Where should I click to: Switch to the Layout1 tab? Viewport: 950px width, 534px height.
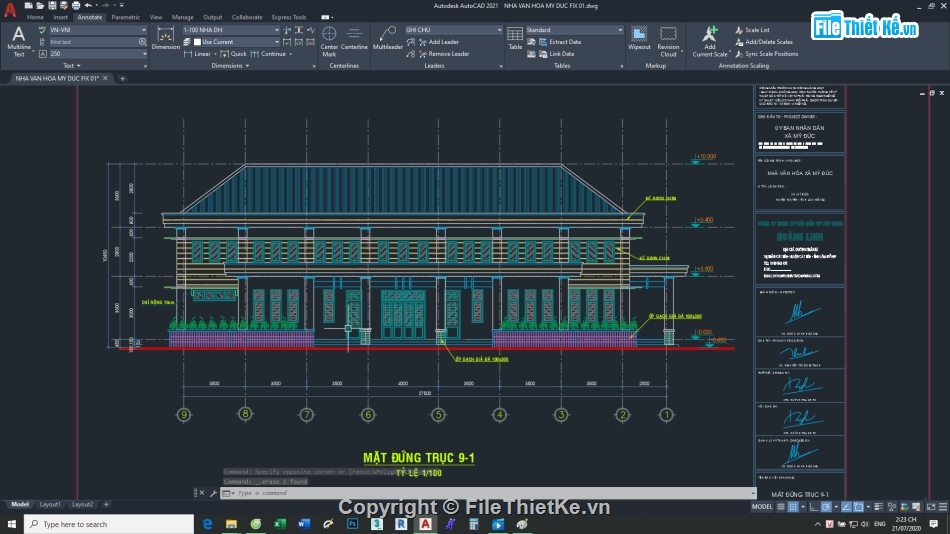click(x=50, y=504)
